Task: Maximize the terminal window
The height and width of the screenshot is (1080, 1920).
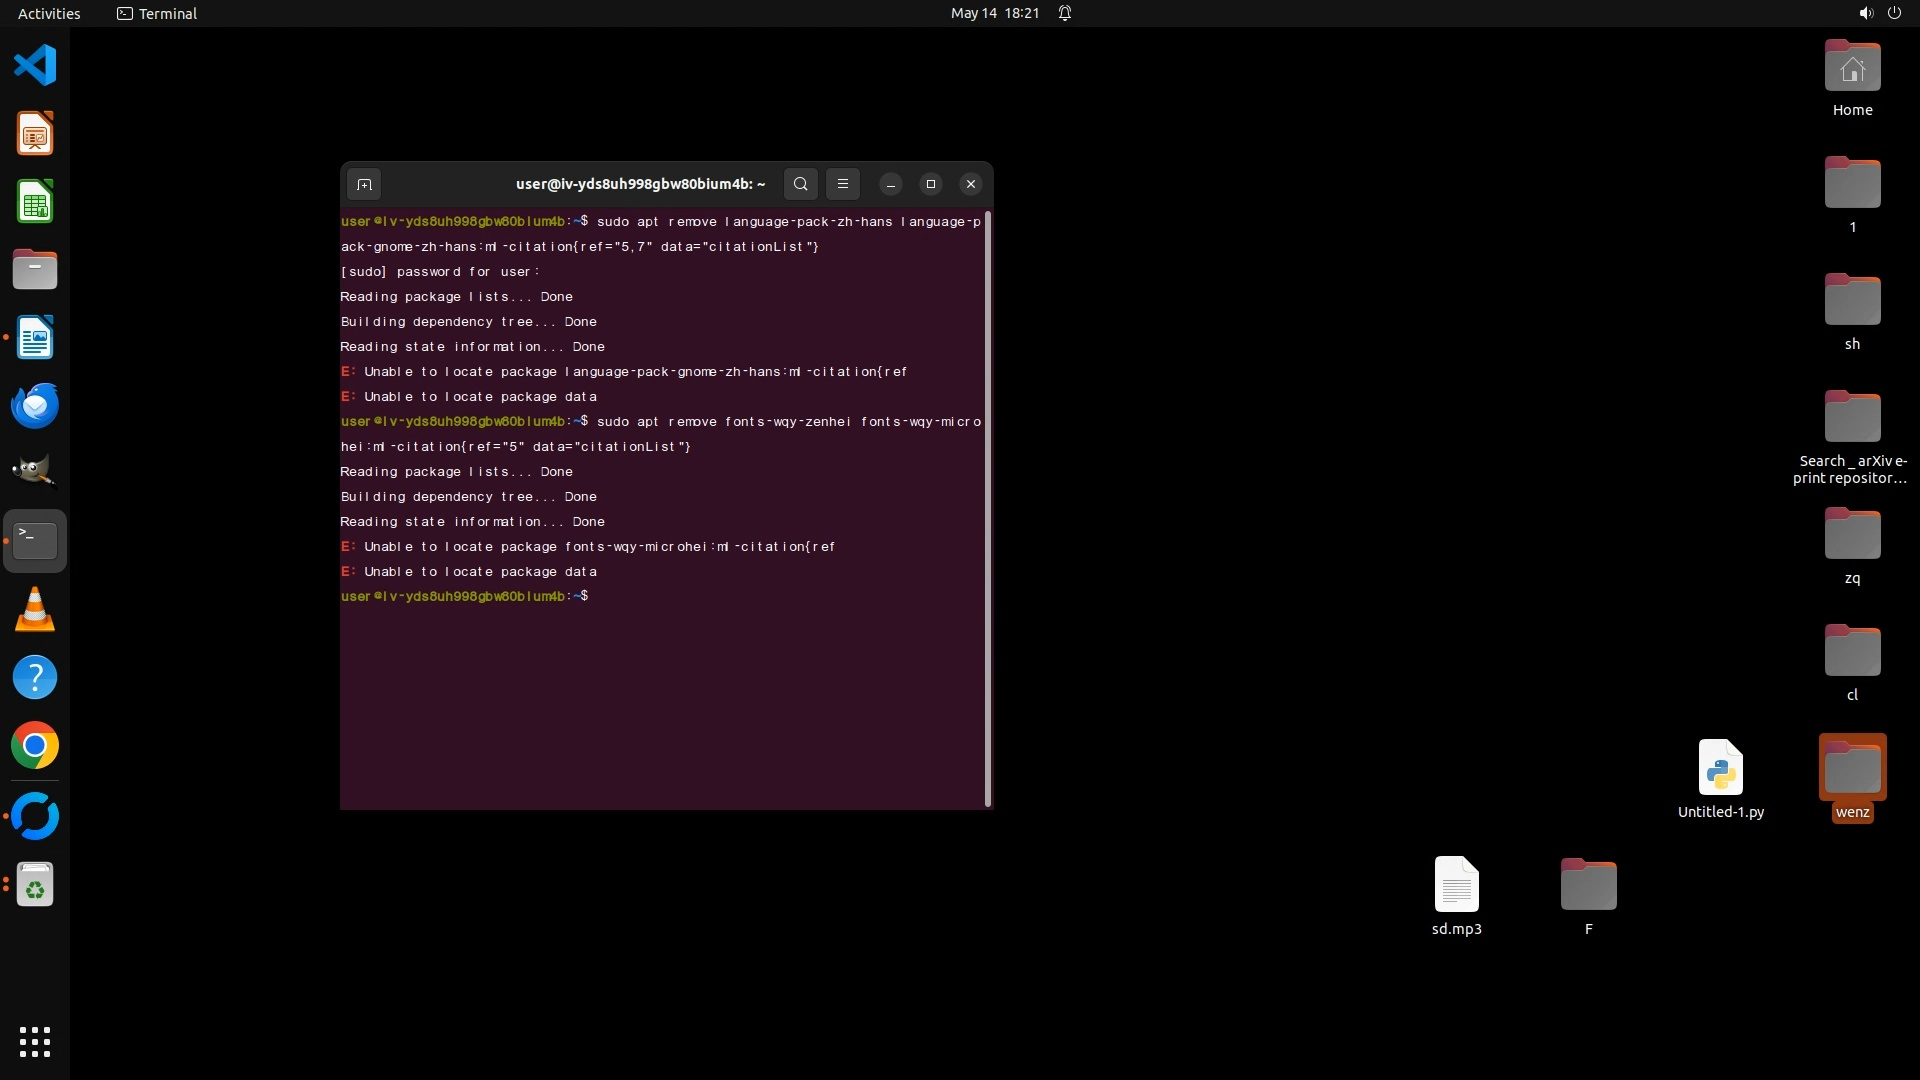Action: pos(930,184)
